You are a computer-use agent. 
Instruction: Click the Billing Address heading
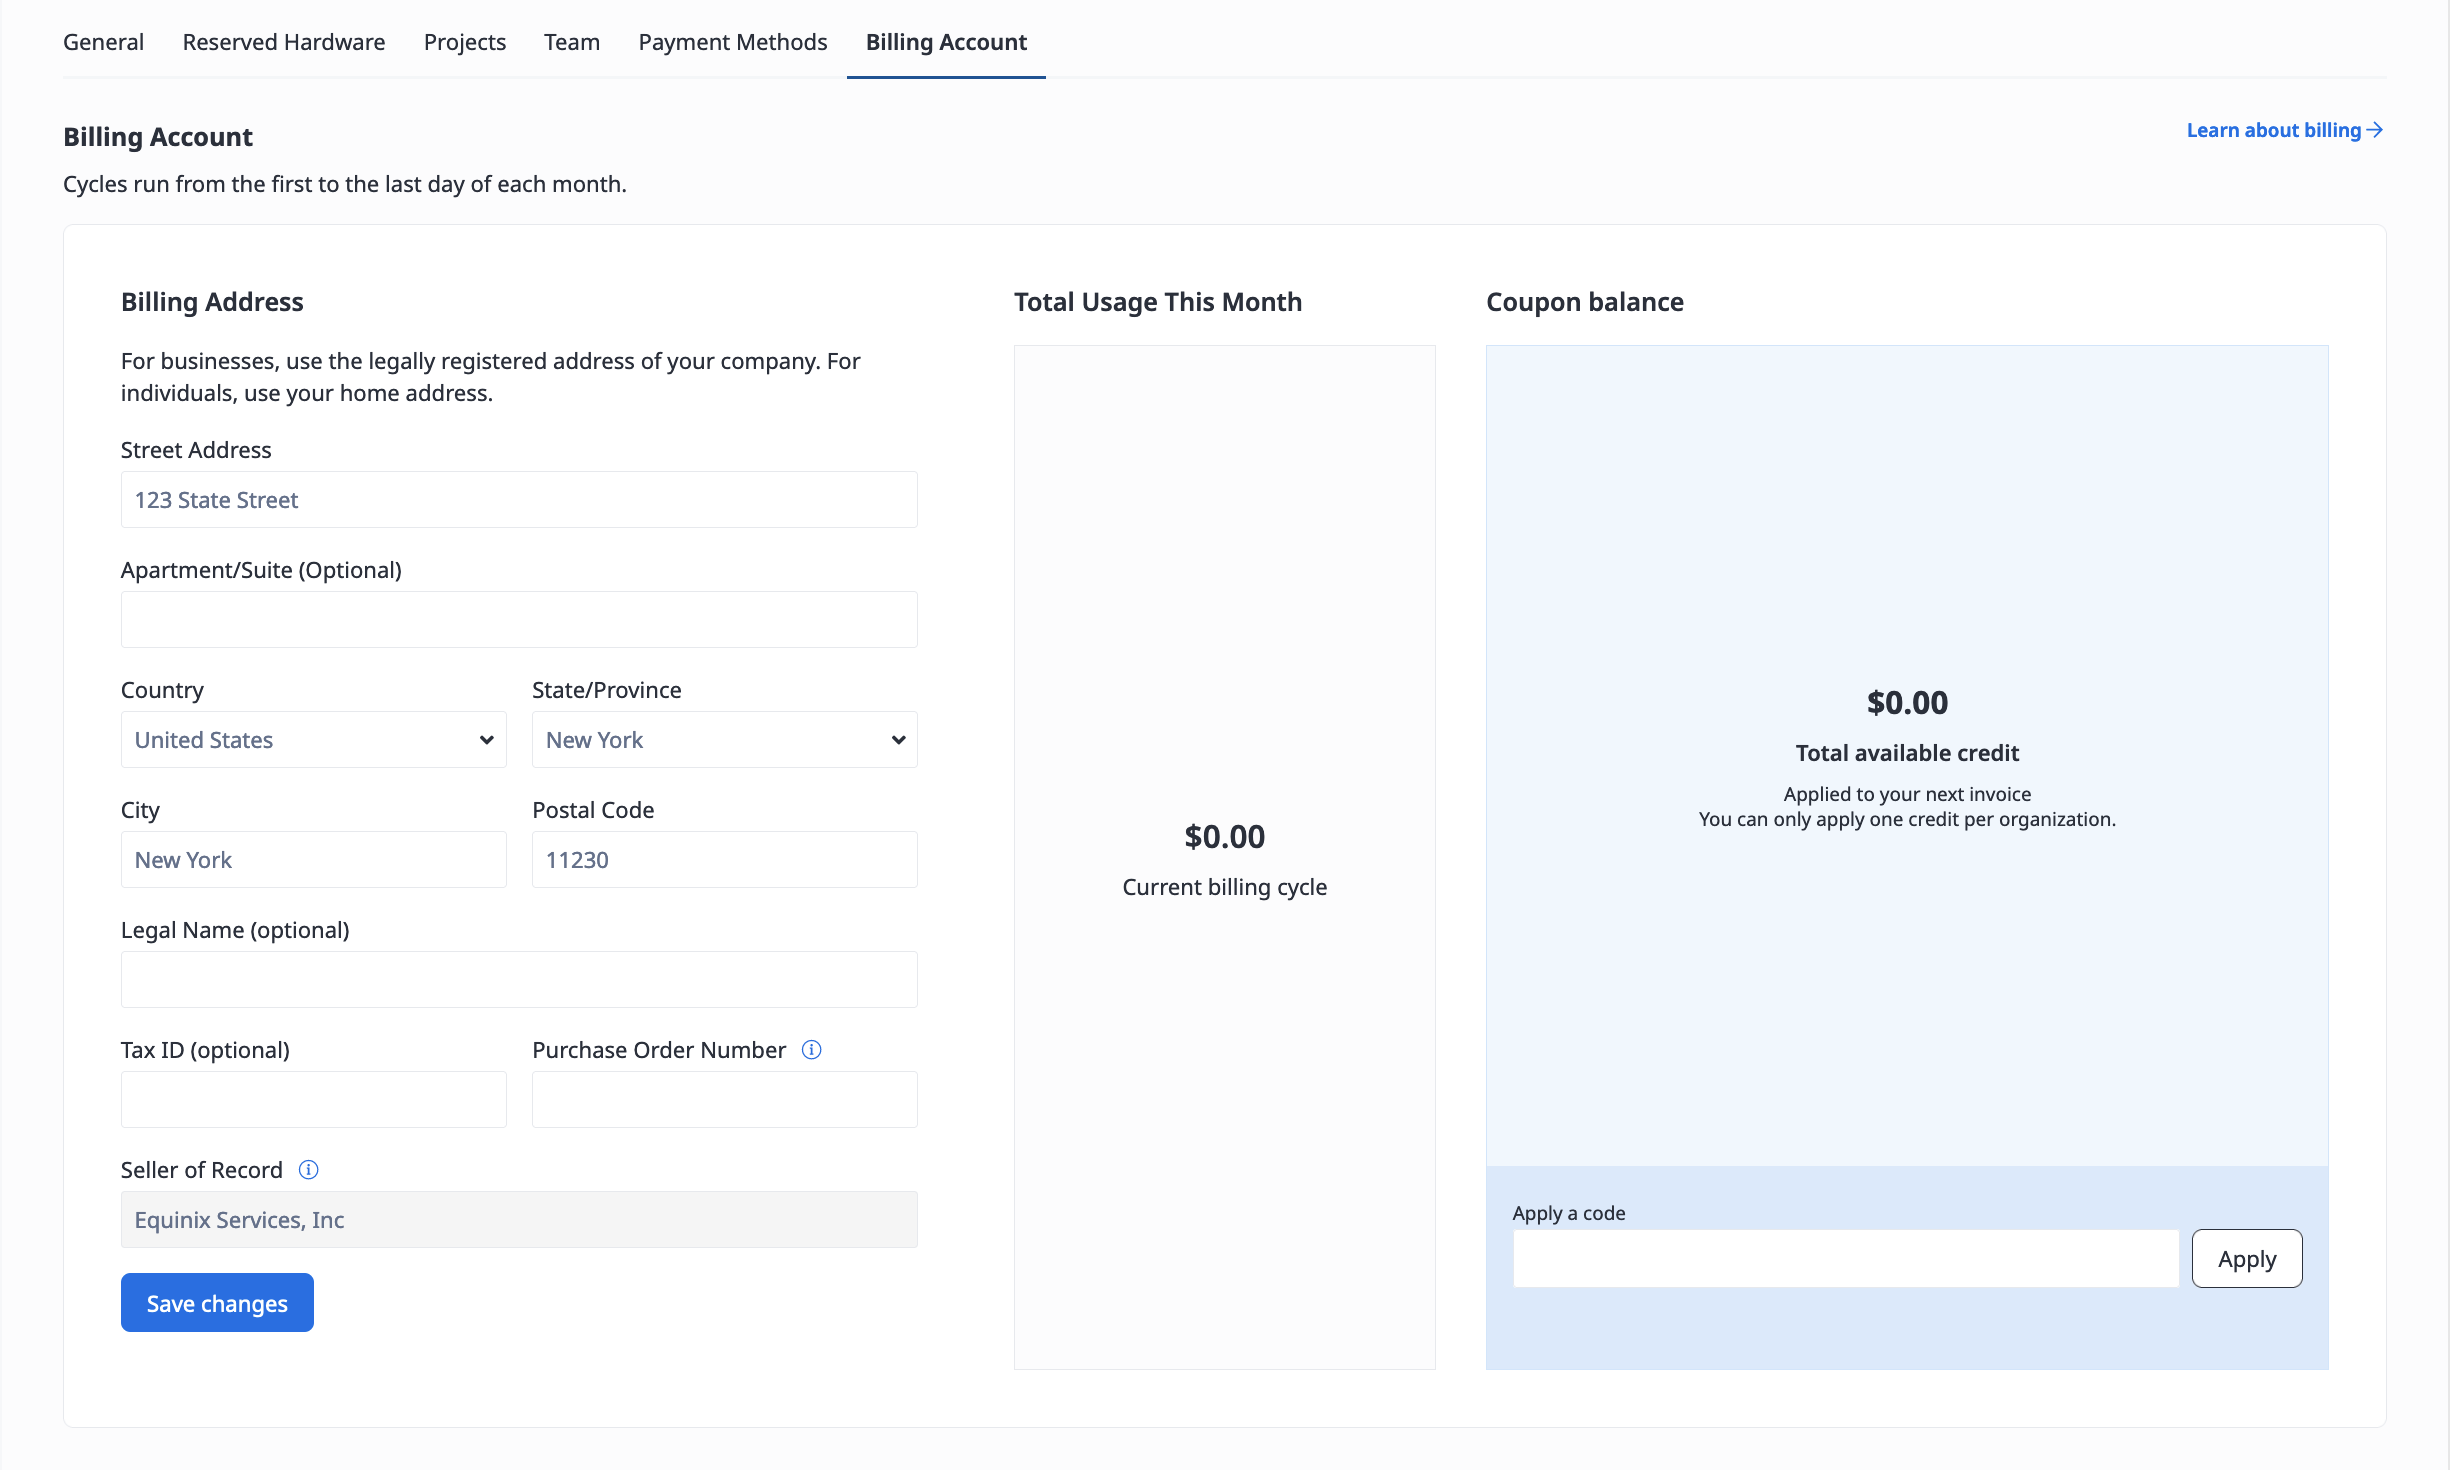click(212, 302)
